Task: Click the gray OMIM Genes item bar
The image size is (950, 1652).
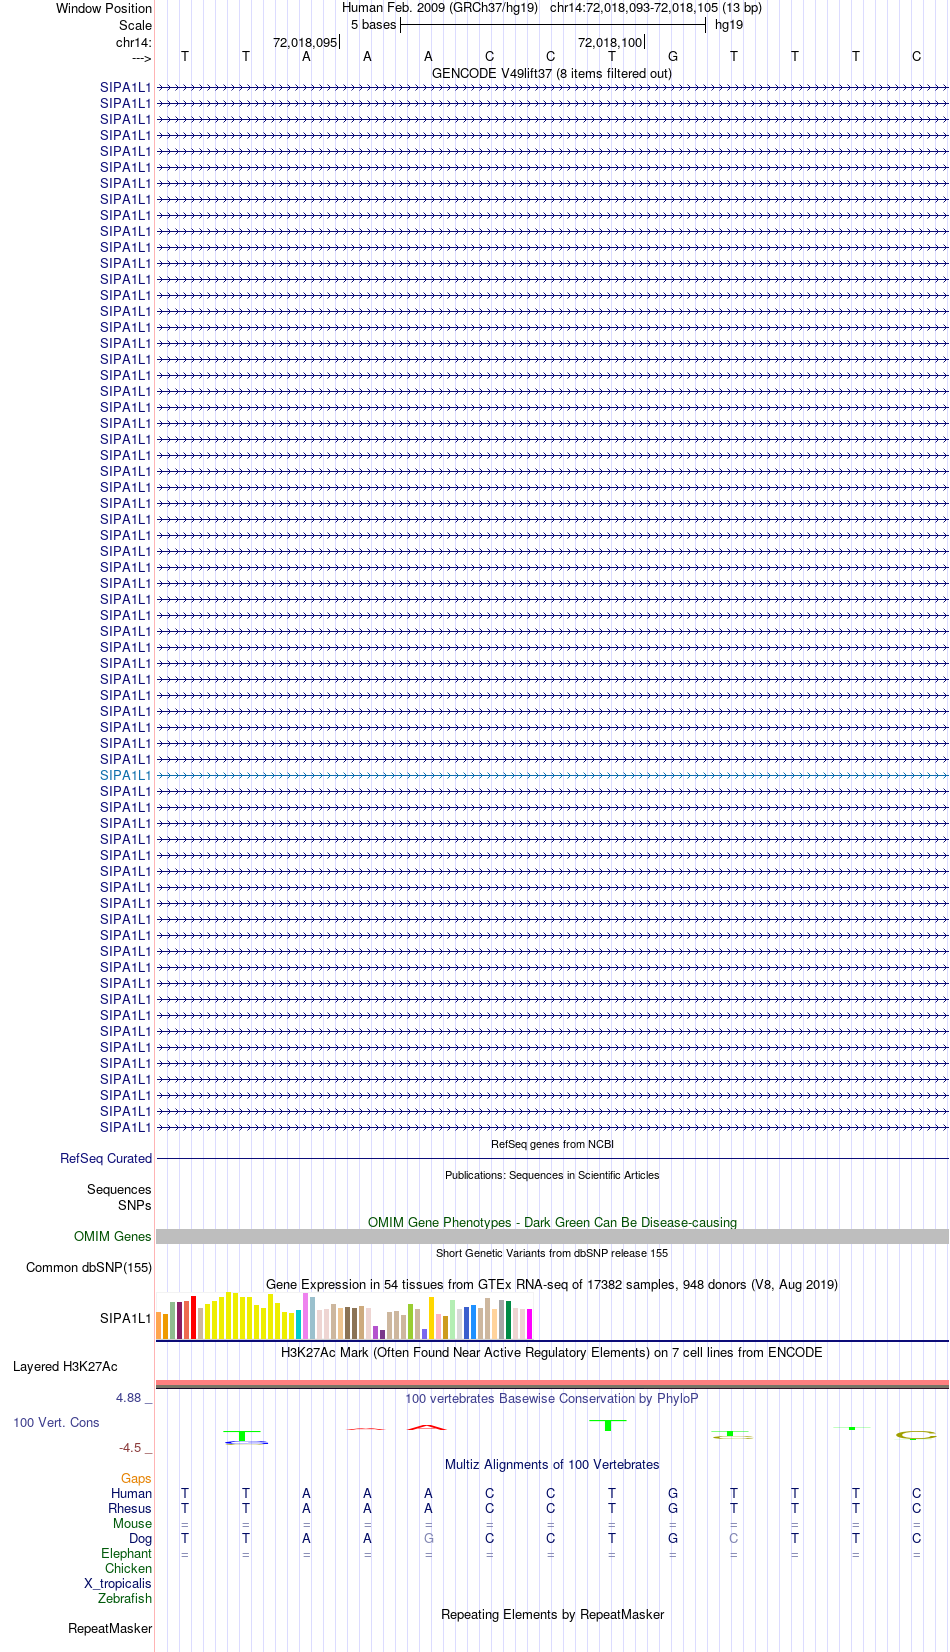Action: (552, 1236)
